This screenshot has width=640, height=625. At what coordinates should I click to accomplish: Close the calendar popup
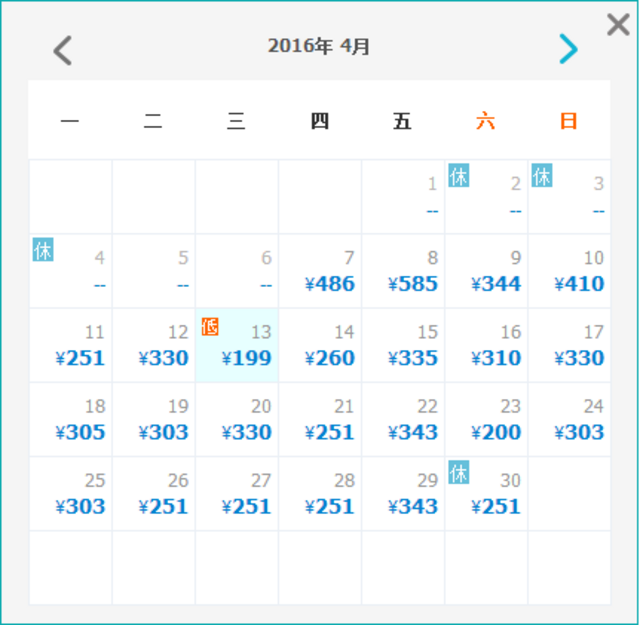[618, 25]
